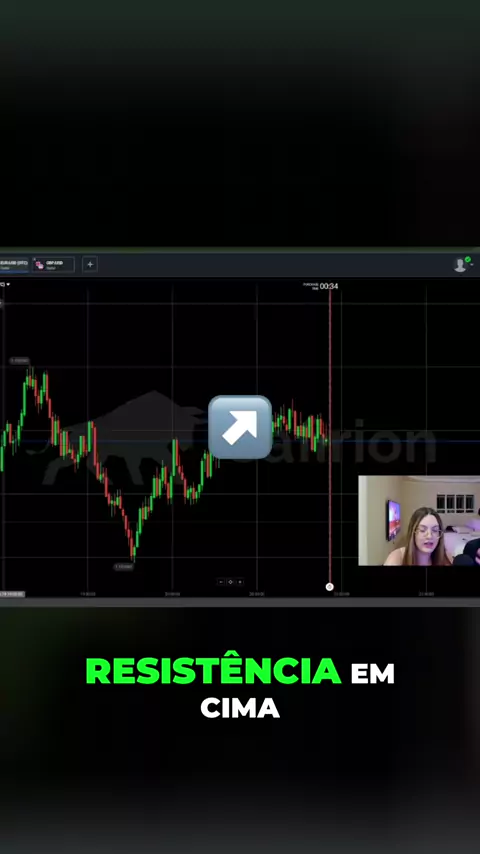This screenshot has height=854, width=480.
Task: Click the profile avatar icon
Action: point(460,265)
